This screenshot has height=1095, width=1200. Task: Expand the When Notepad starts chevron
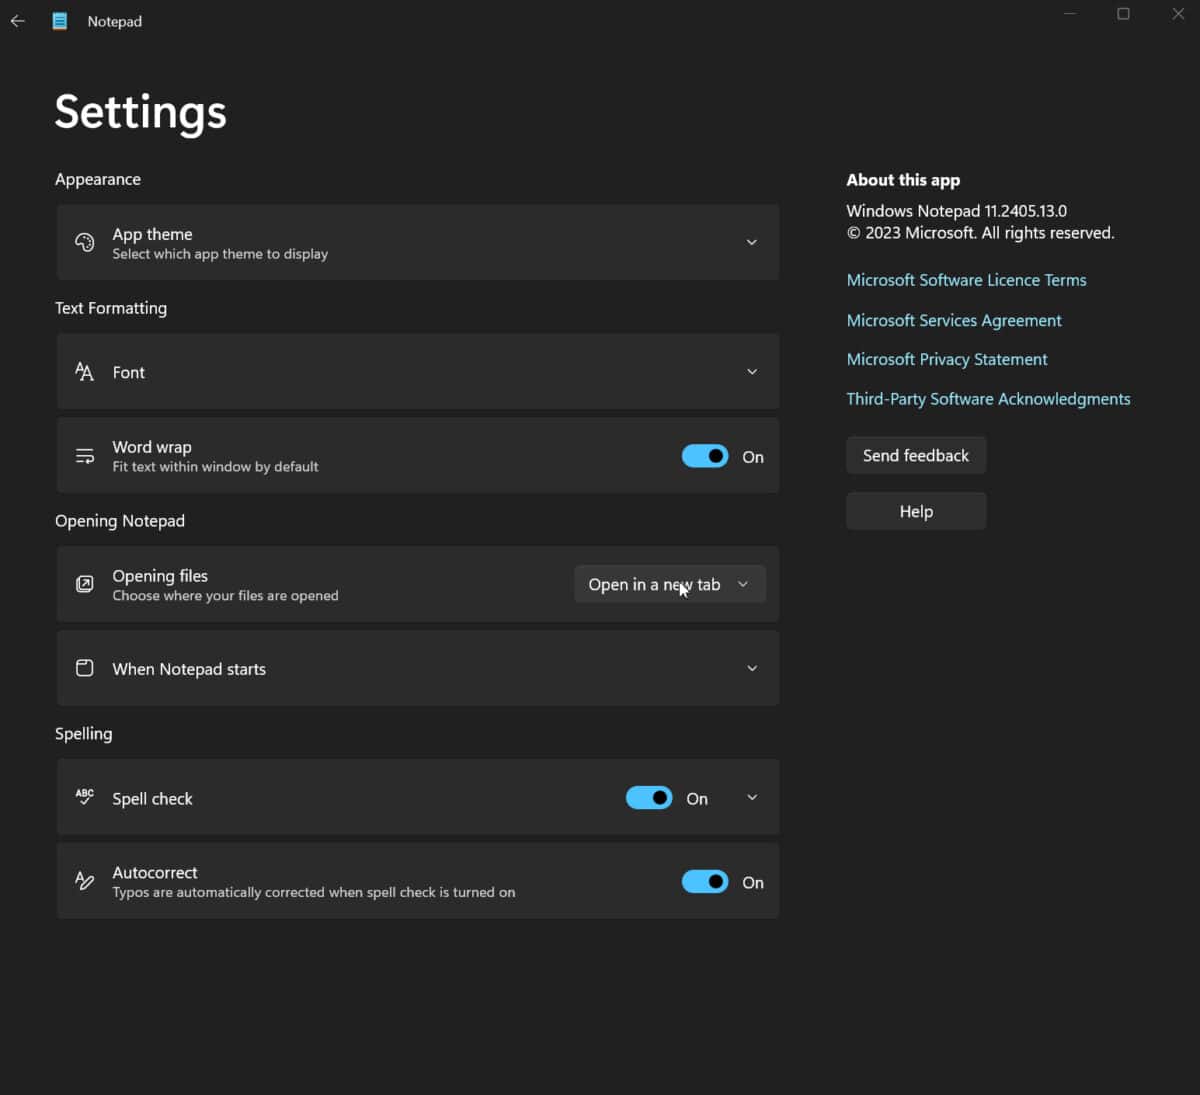pyautogui.click(x=752, y=668)
